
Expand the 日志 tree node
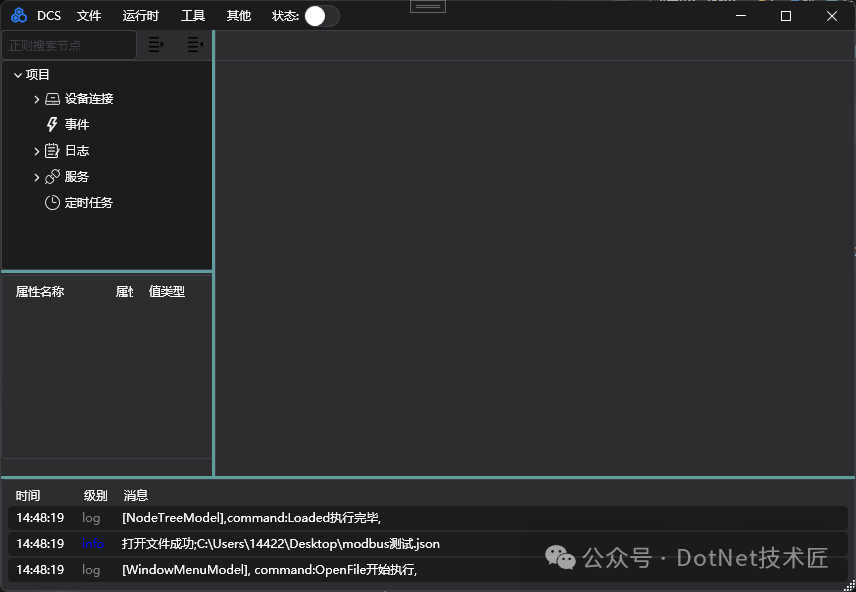click(x=37, y=150)
